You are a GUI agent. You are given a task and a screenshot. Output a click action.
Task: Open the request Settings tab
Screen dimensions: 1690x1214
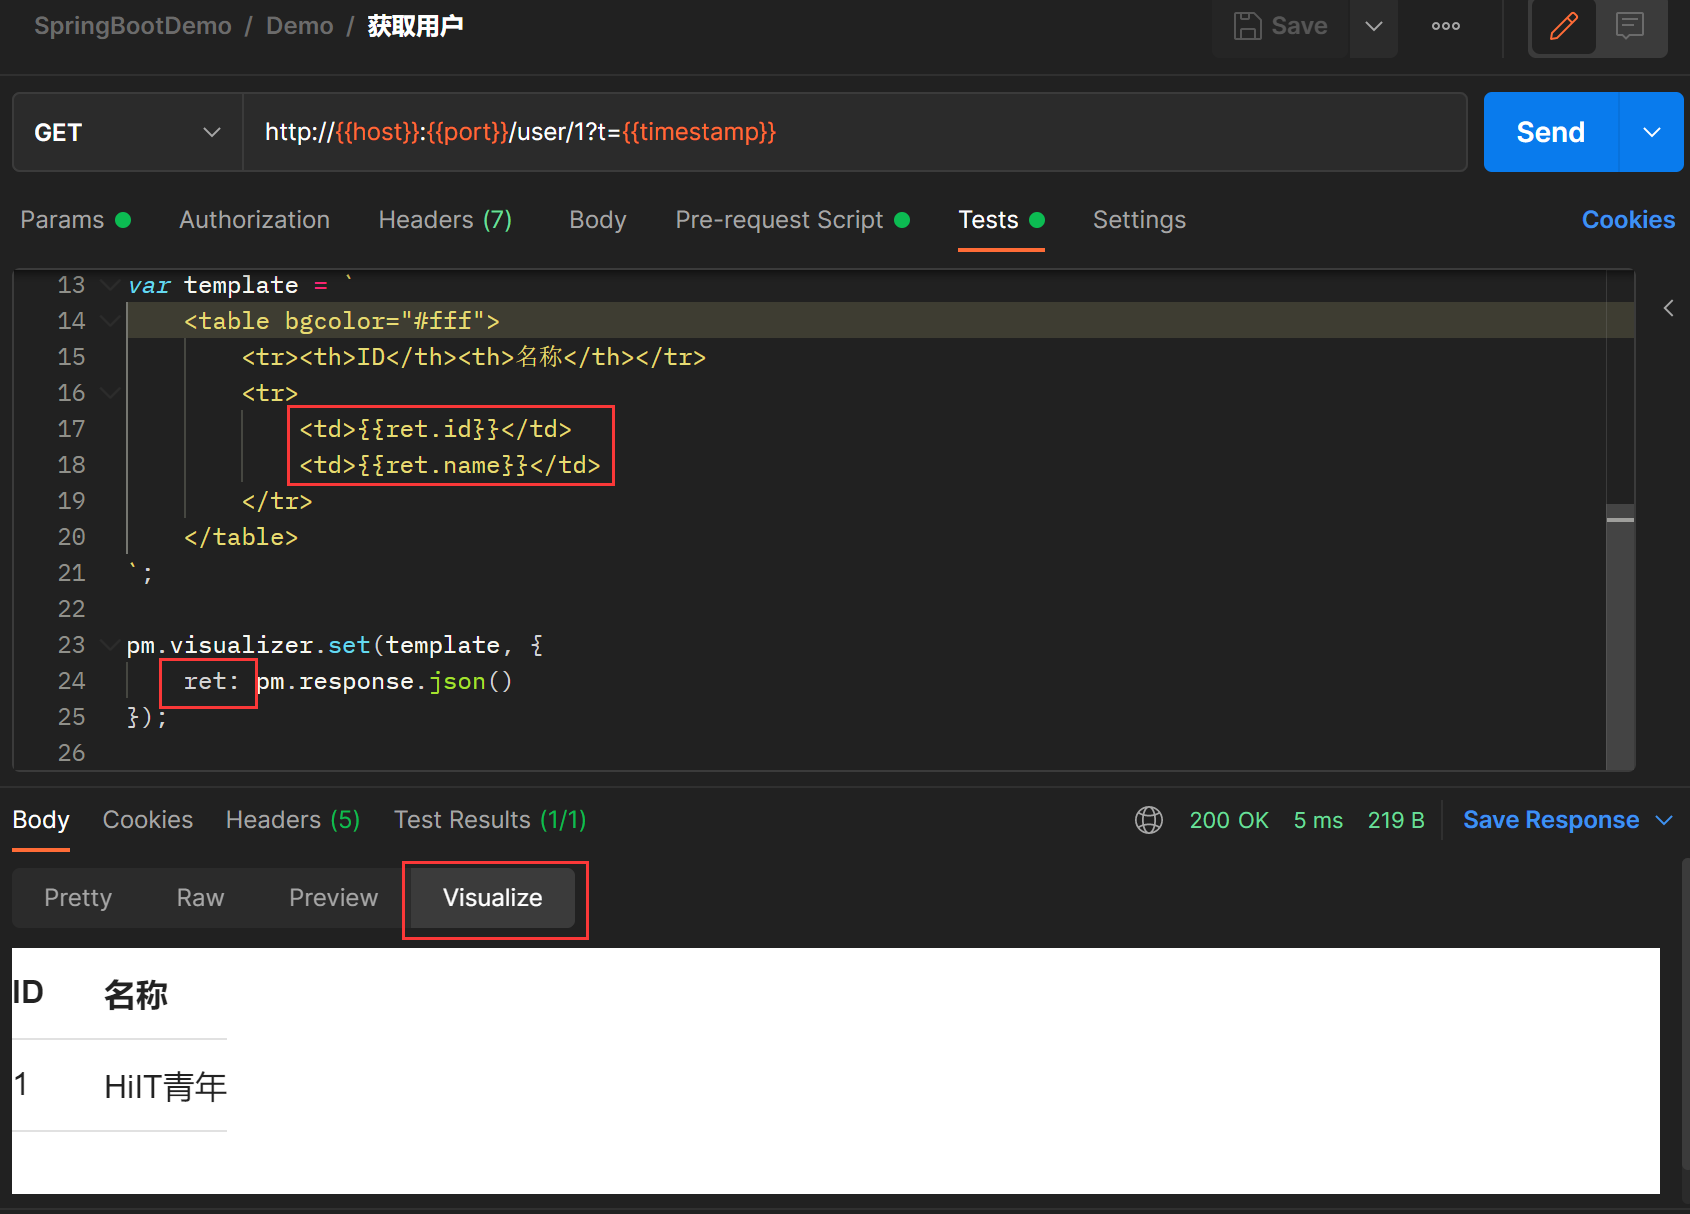tap(1139, 220)
